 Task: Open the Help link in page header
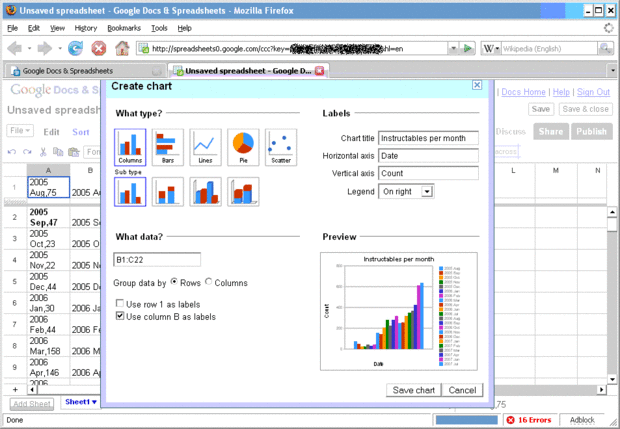561,92
